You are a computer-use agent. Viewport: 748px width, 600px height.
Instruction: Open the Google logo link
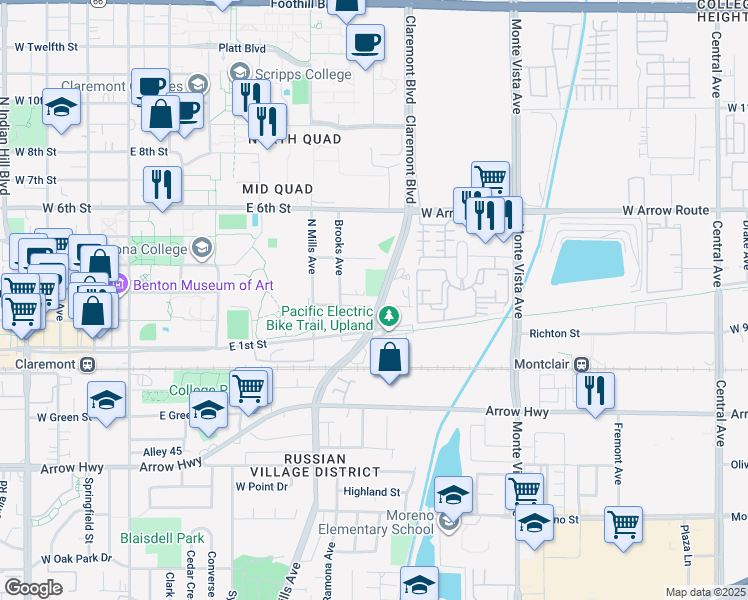pos(34,588)
